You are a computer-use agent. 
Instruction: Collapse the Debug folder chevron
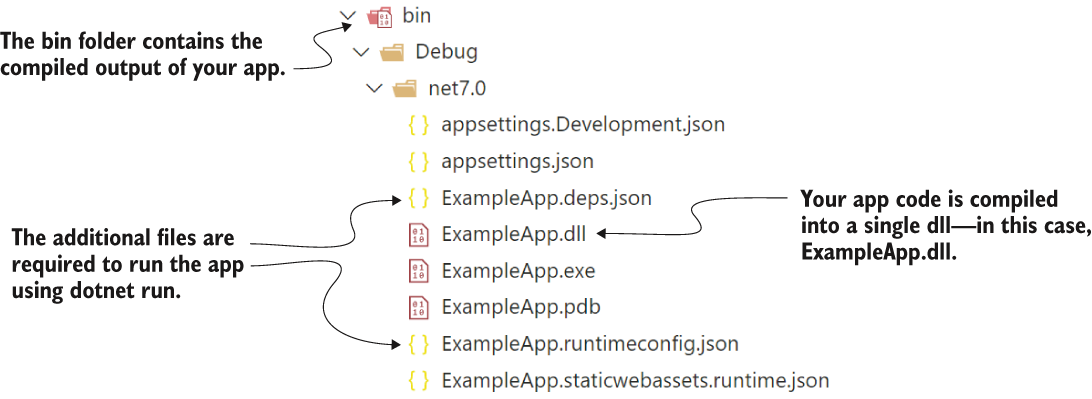coord(360,52)
